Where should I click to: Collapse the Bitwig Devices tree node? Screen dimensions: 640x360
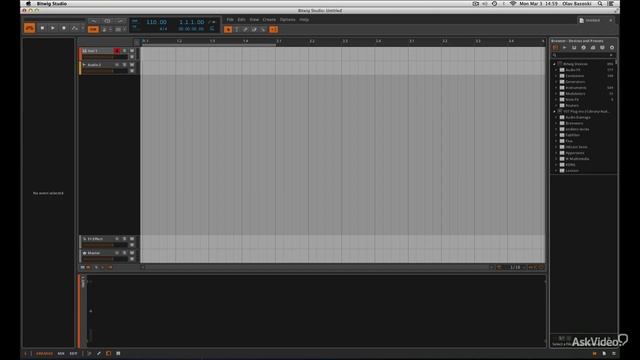(554, 64)
